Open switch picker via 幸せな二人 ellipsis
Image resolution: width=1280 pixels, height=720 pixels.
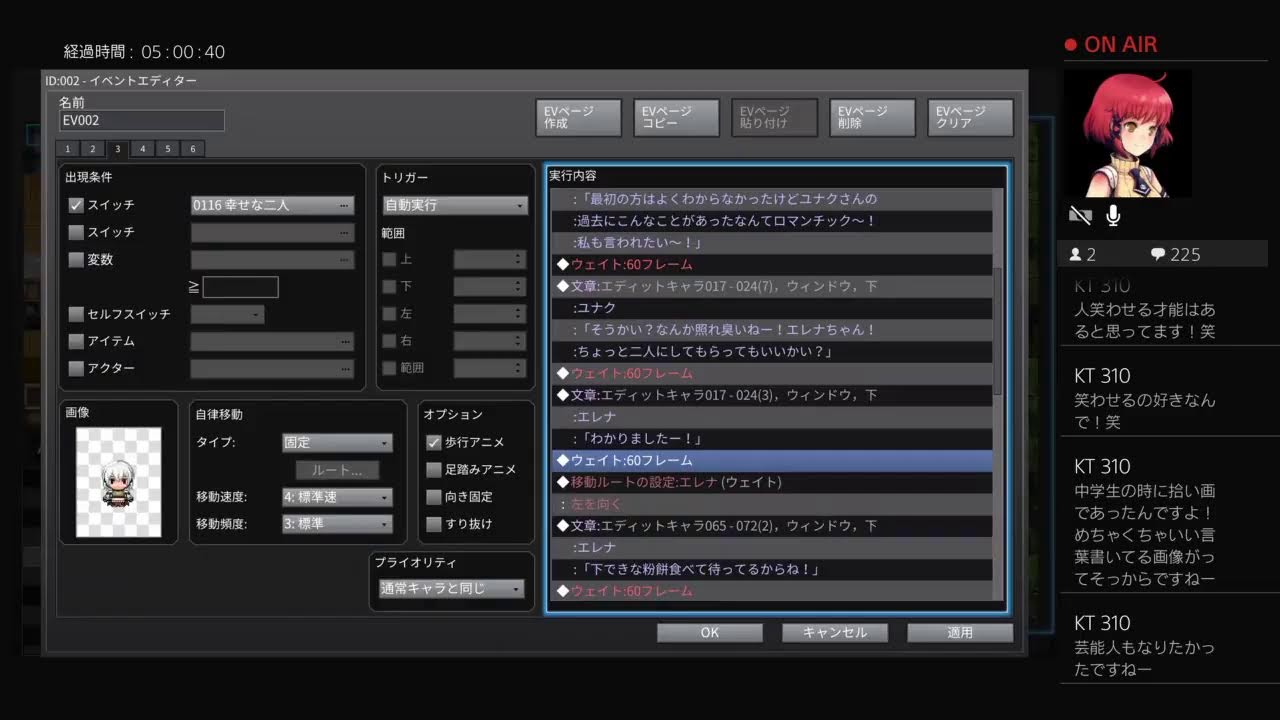click(x=344, y=205)
